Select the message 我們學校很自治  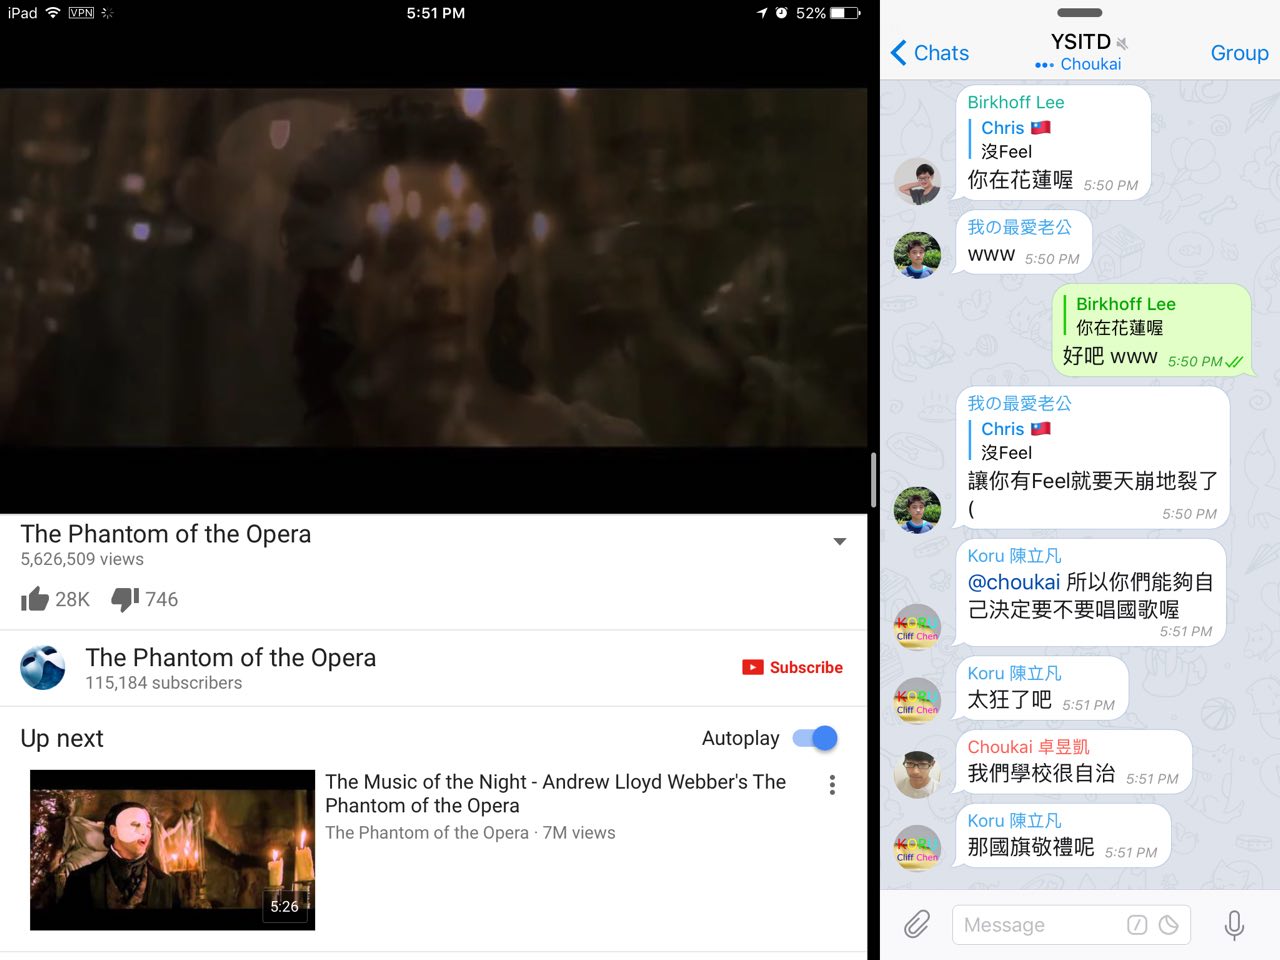coord(1041,773)
